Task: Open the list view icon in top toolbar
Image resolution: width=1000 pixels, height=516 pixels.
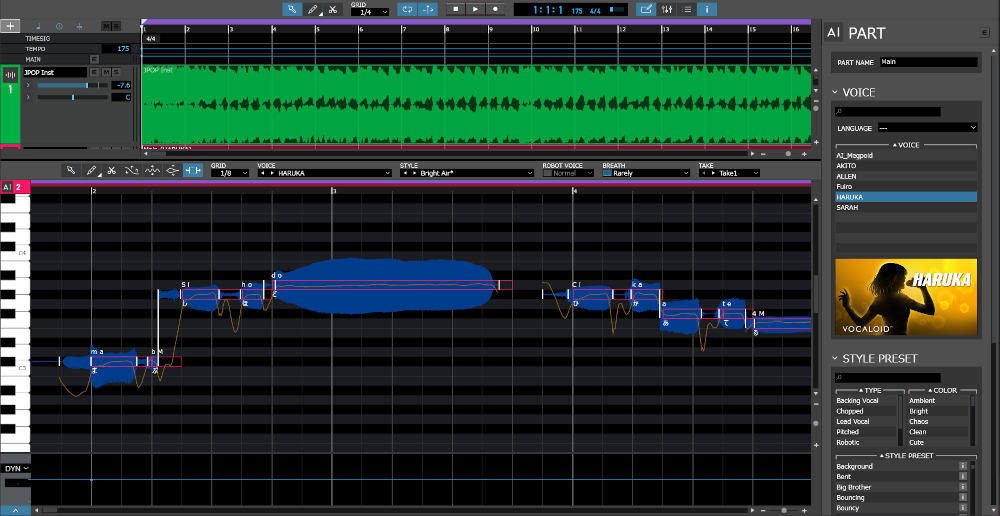Action: (686, 10)
